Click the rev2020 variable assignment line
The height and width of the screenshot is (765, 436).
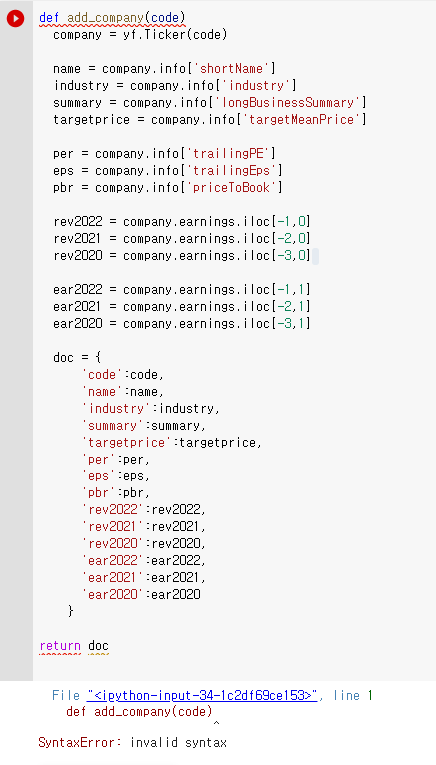pyautogui.click(x=182, y=256)
